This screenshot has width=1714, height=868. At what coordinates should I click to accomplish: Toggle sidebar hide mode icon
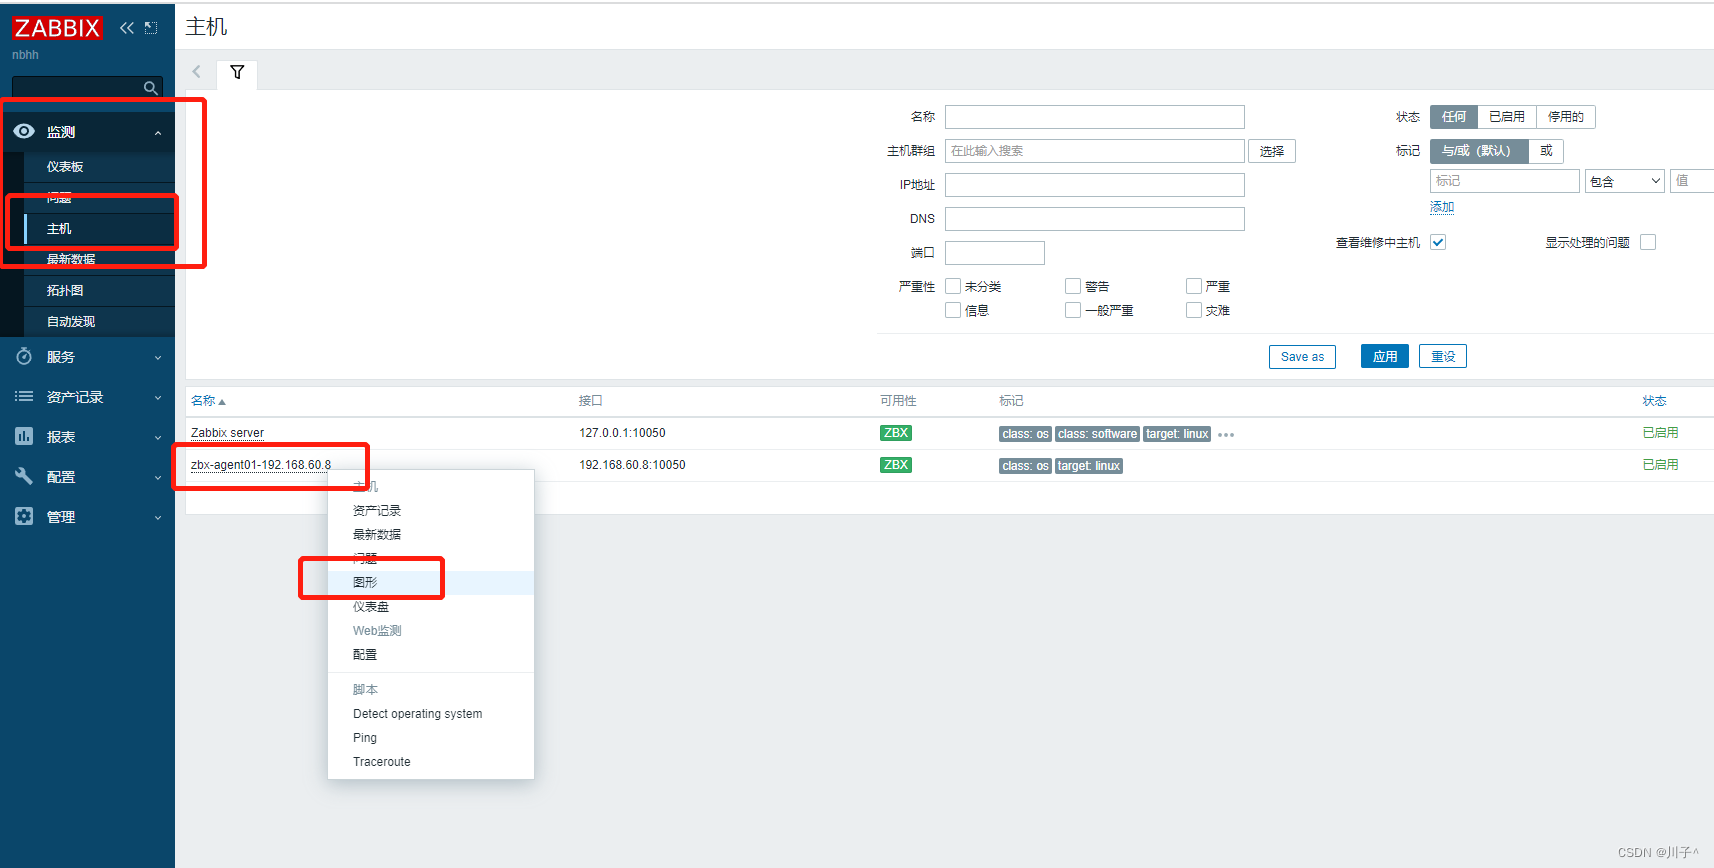(x=151, y=28)
